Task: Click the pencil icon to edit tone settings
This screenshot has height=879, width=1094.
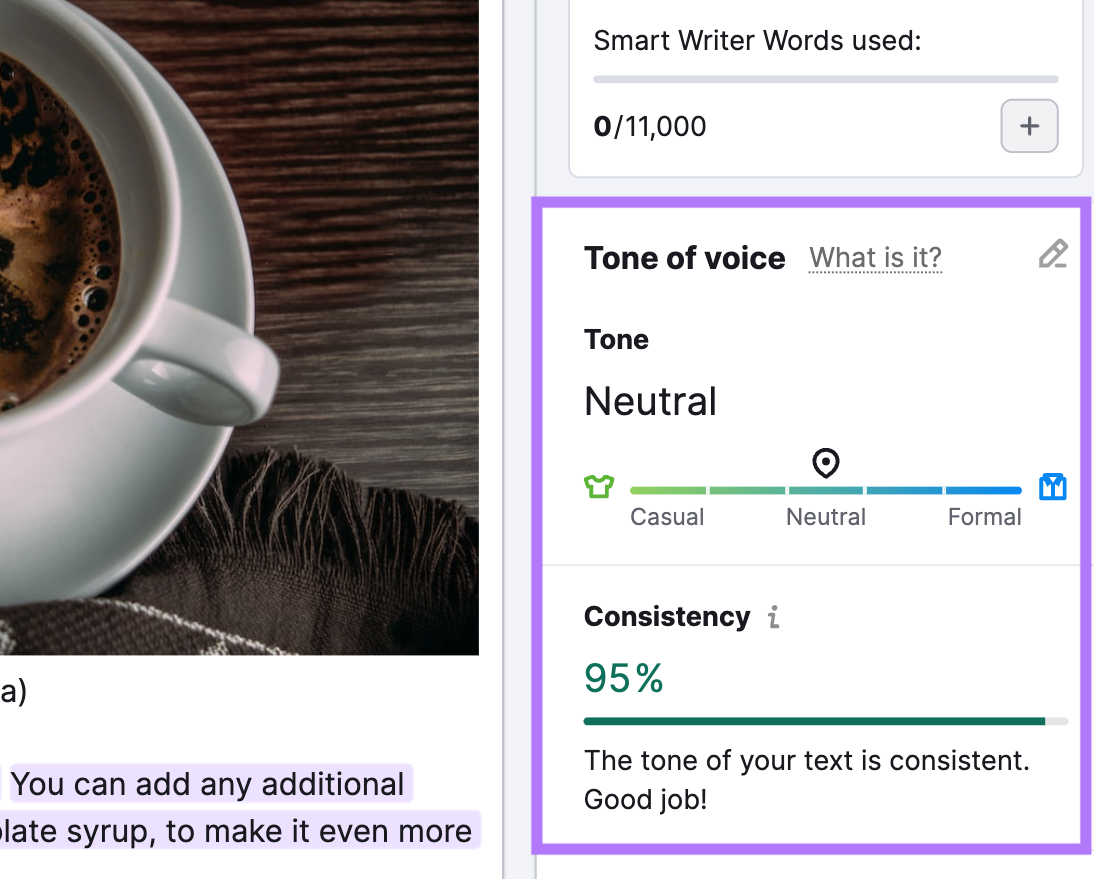Action: click(1052, 254)
